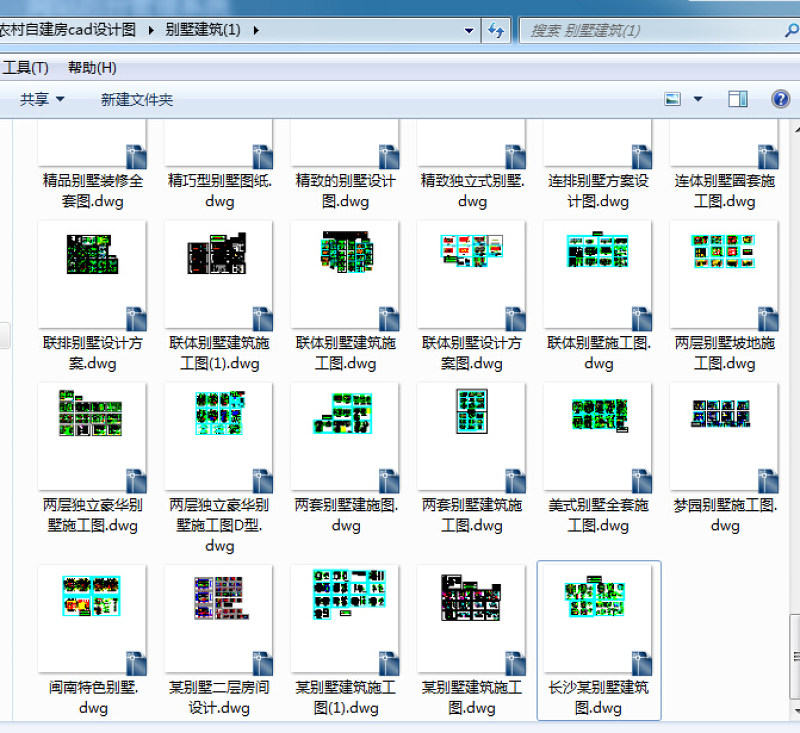
Task: Click the 精致的别墅设计图.dwg file name
Action: 345,191
